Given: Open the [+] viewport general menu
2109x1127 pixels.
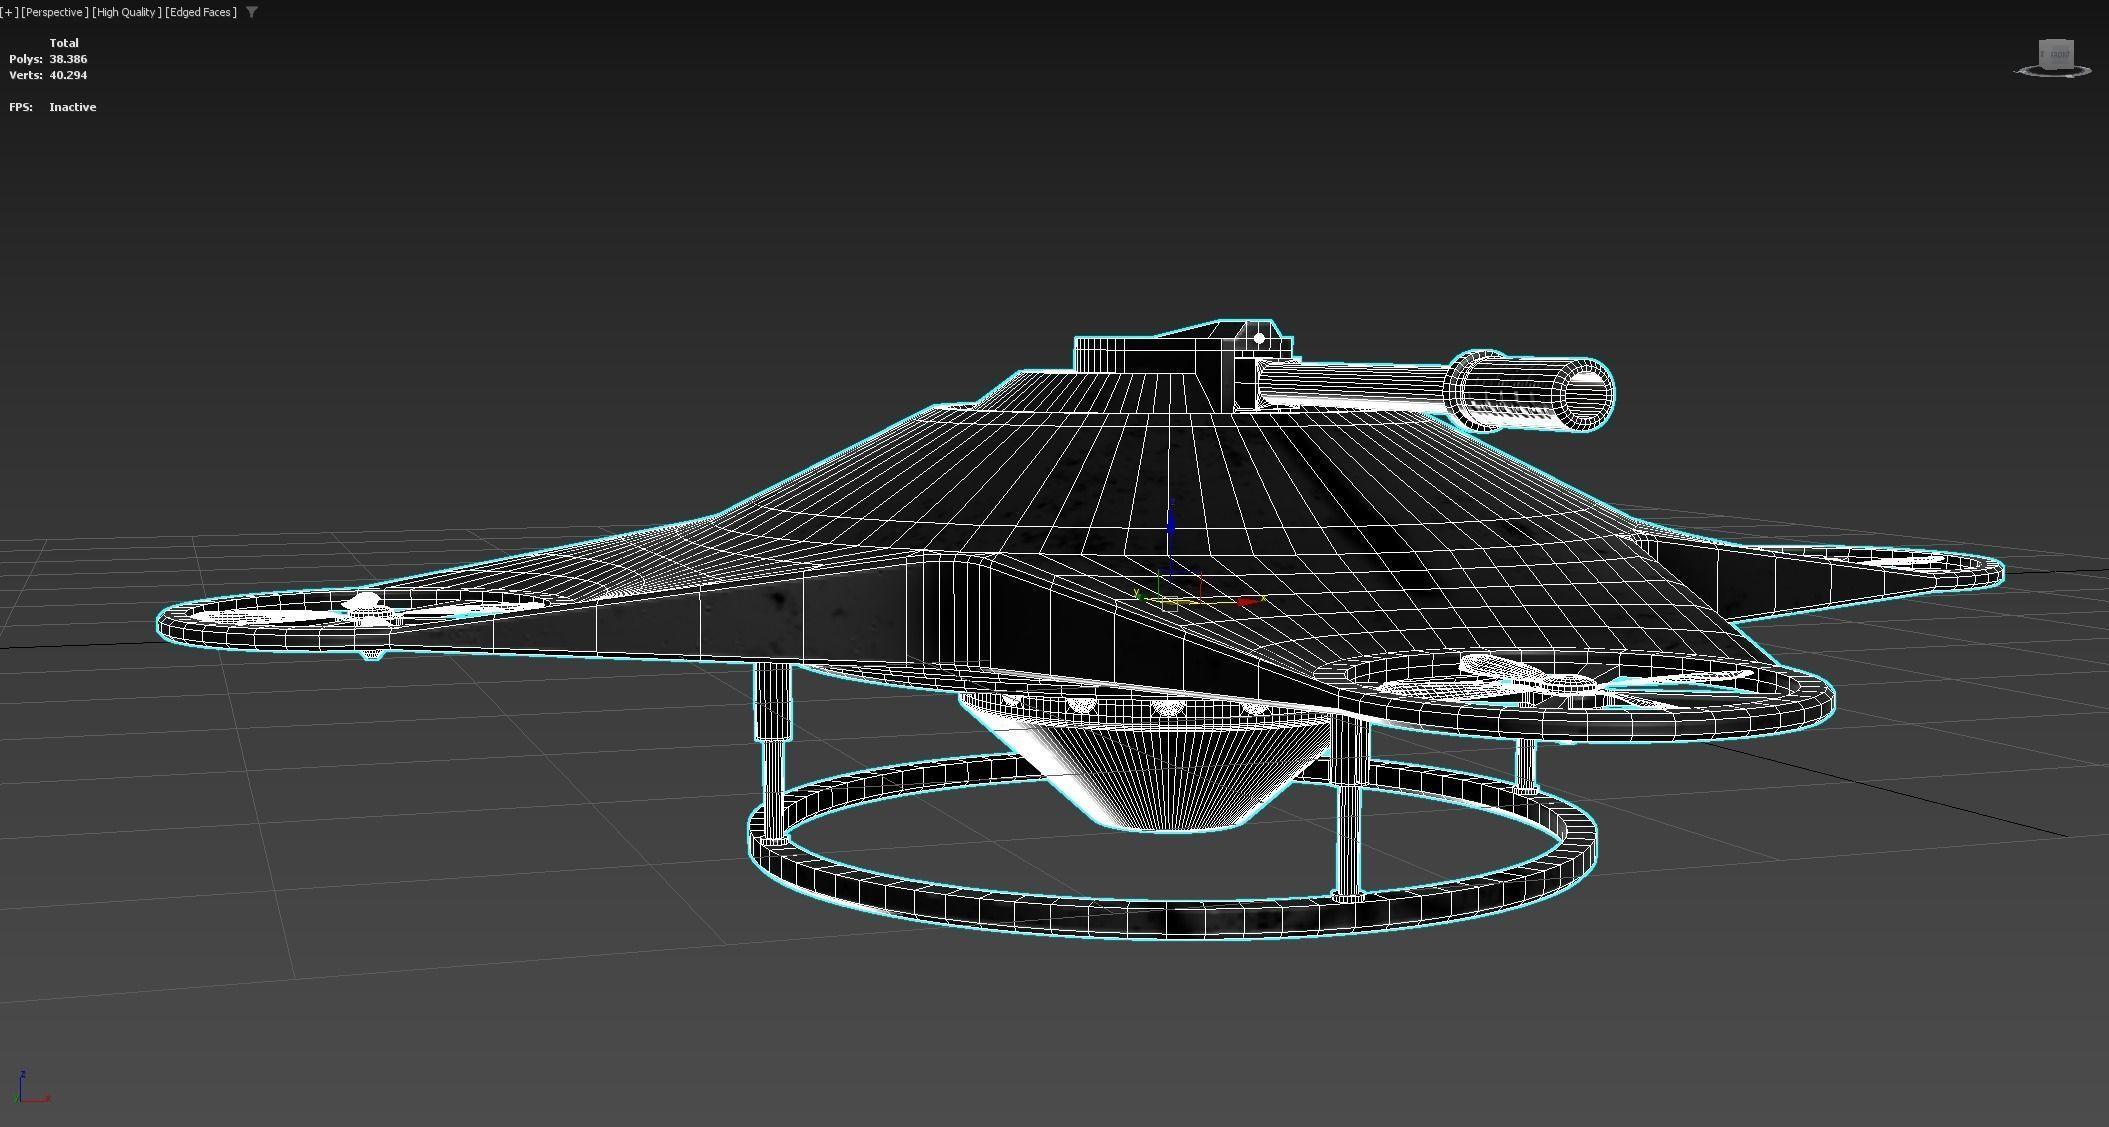Looking at the screenshot, I should pos(10,12).
